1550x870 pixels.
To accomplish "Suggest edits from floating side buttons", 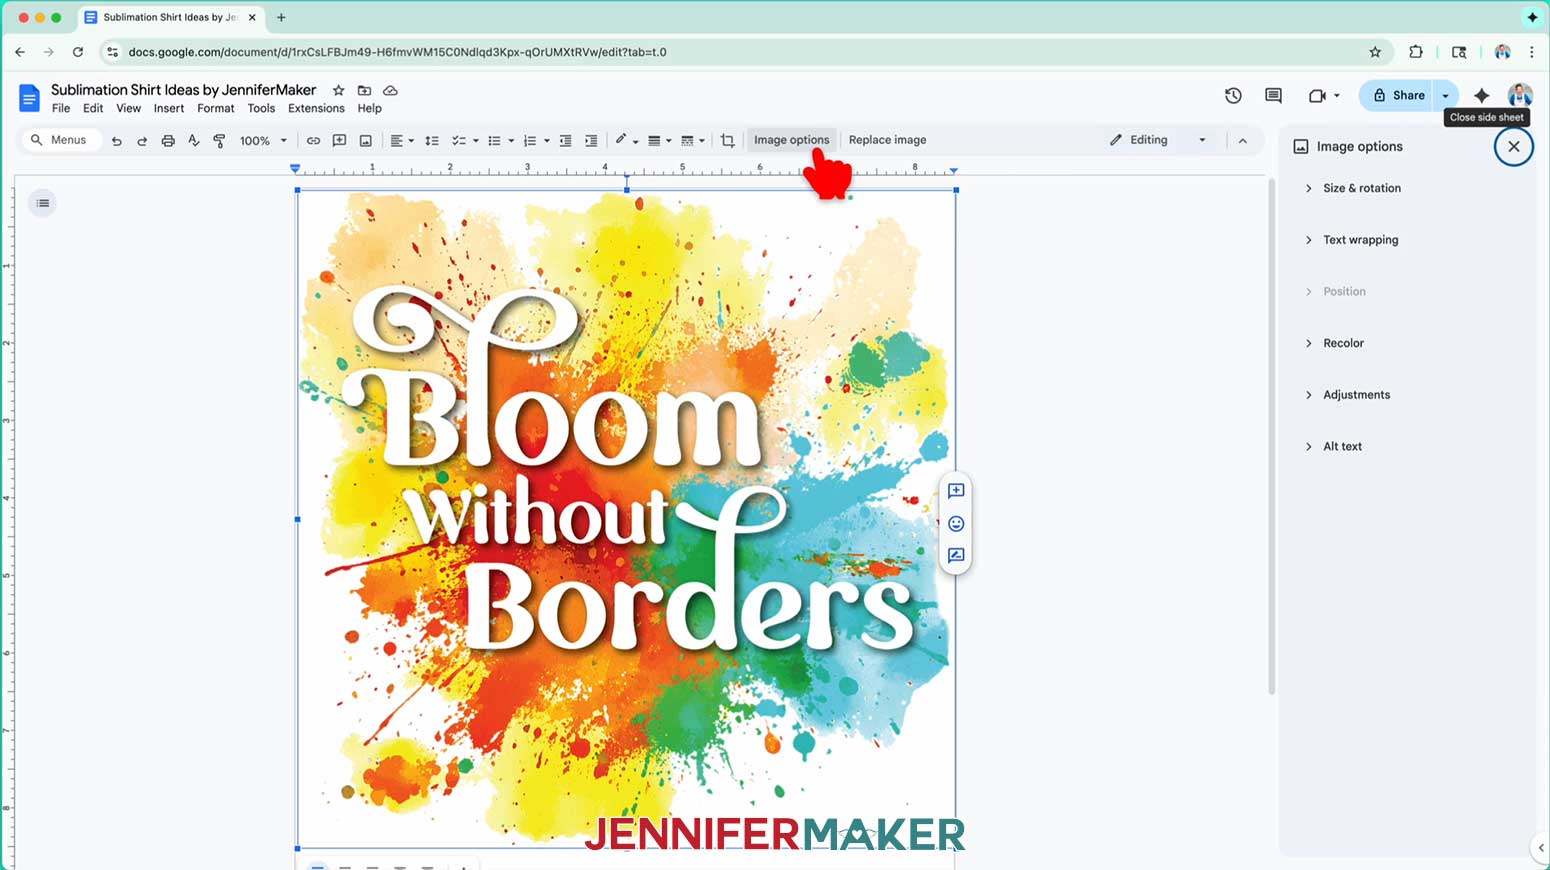I will [956, 555].
